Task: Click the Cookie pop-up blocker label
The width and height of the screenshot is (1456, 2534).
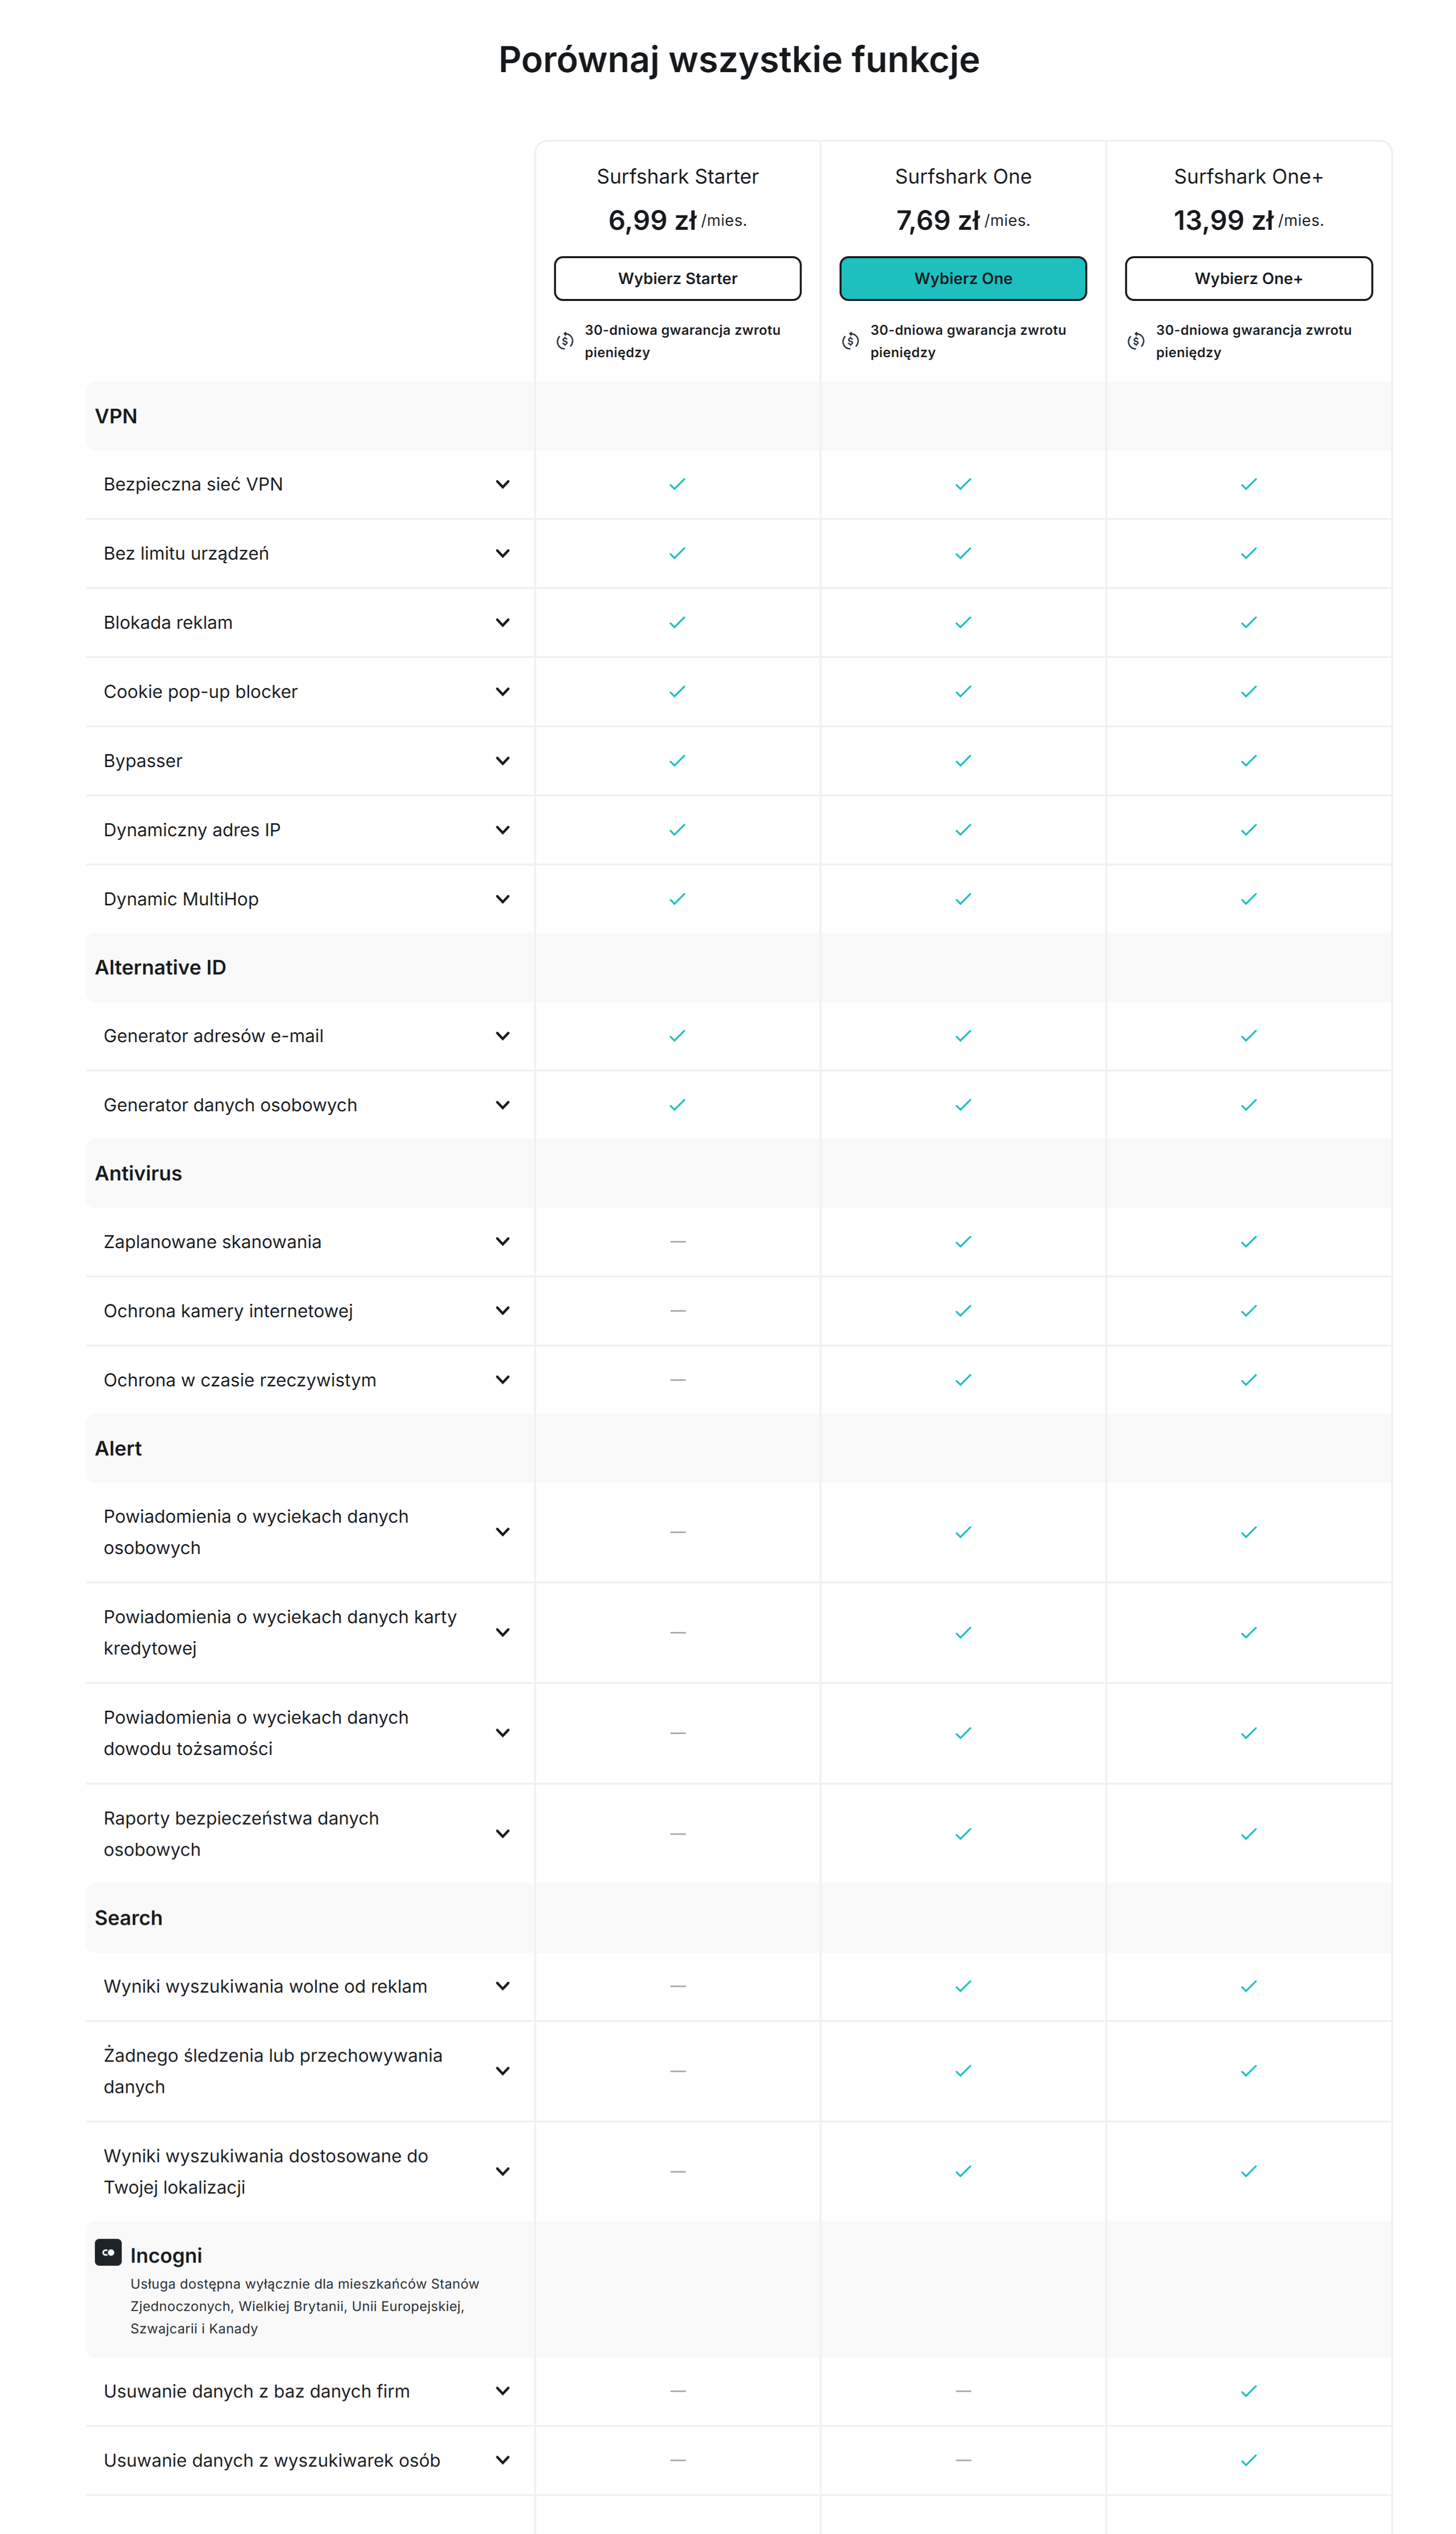Action: 201,692
